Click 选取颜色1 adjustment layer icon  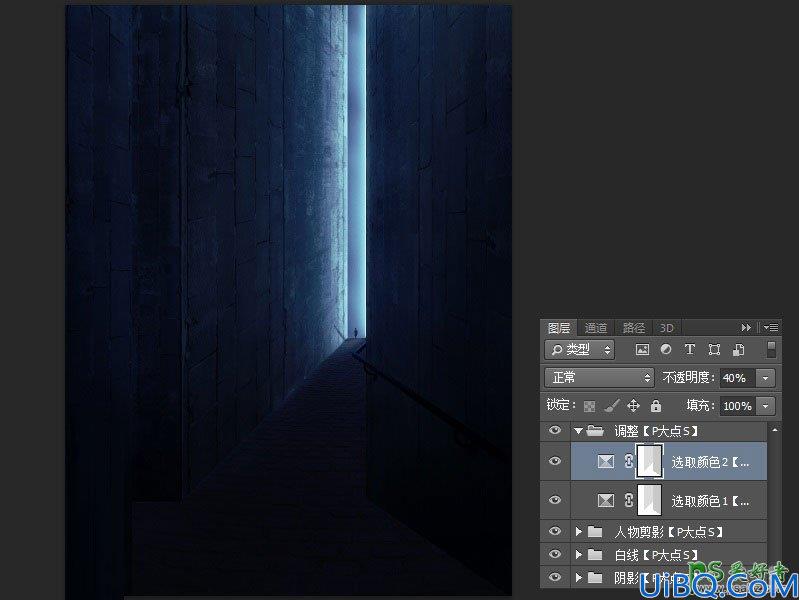click(606, 501)
